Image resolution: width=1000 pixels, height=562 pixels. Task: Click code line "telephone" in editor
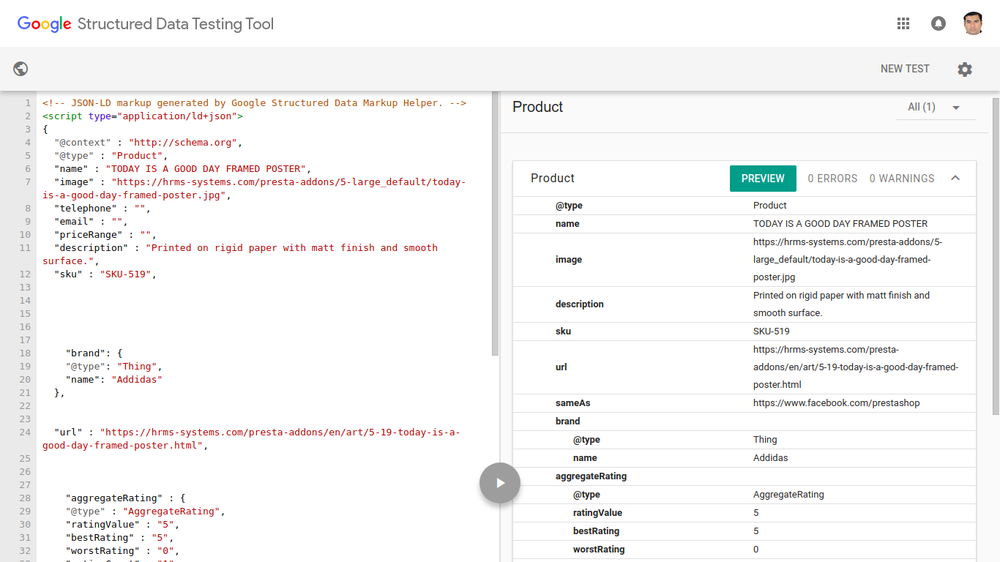[x=102, y=209]
